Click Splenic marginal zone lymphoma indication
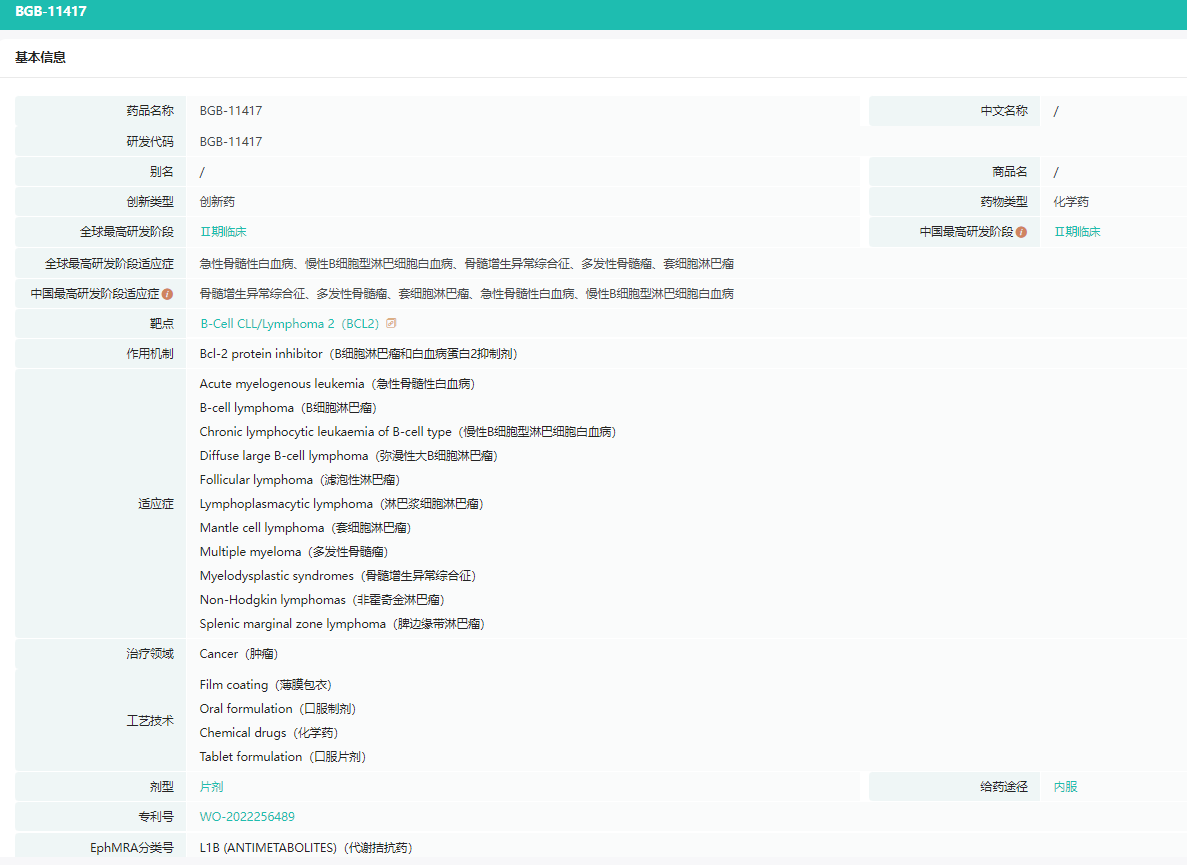The image size is (1187, 865). [x=342, y=624]
